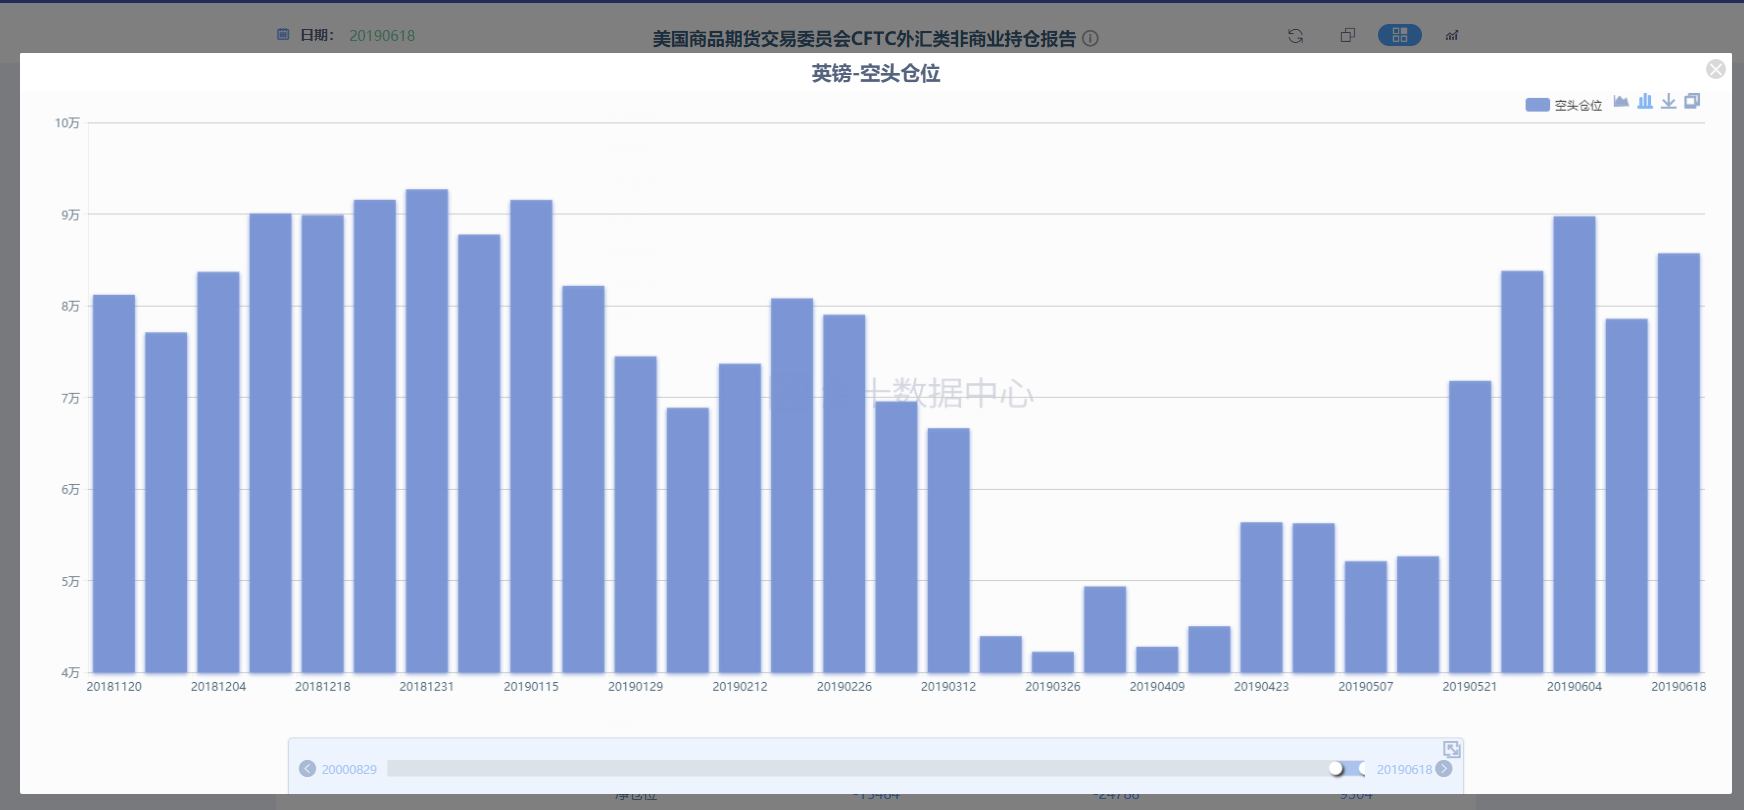Shift time range earlier with left arrow

307,769
